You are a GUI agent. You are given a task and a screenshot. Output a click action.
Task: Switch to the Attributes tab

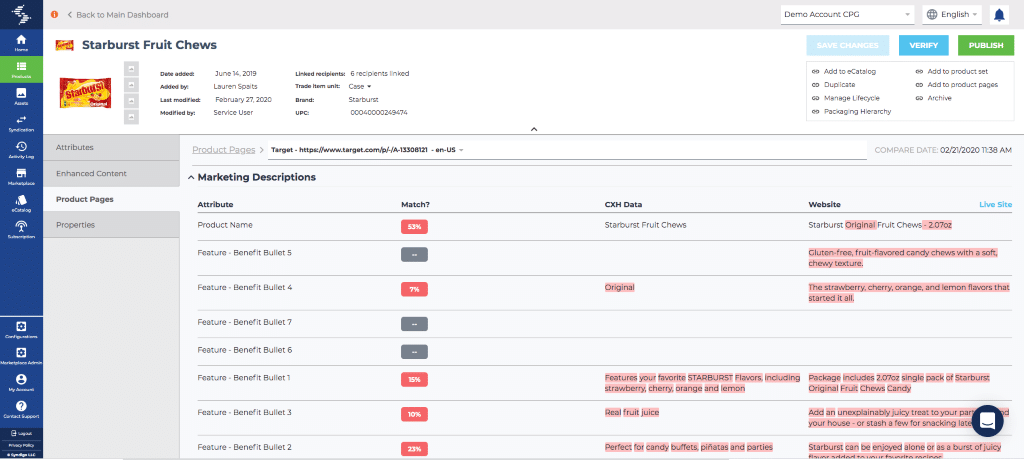coord(111,148)
